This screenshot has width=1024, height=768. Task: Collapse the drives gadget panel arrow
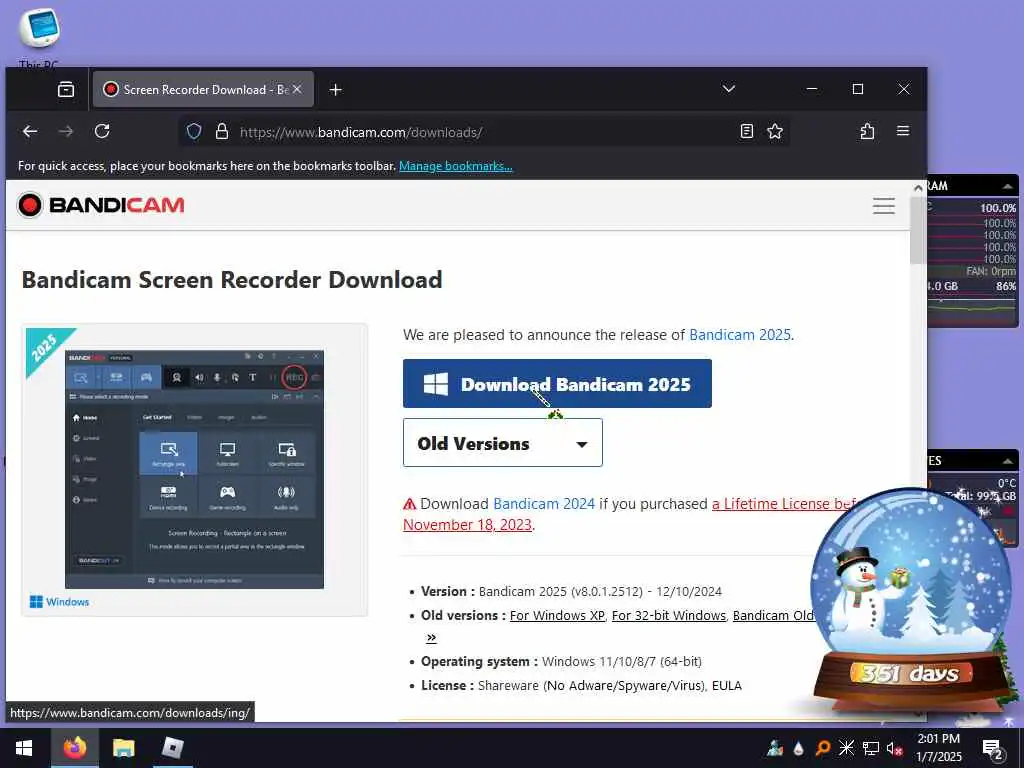tap(1008, 461)
